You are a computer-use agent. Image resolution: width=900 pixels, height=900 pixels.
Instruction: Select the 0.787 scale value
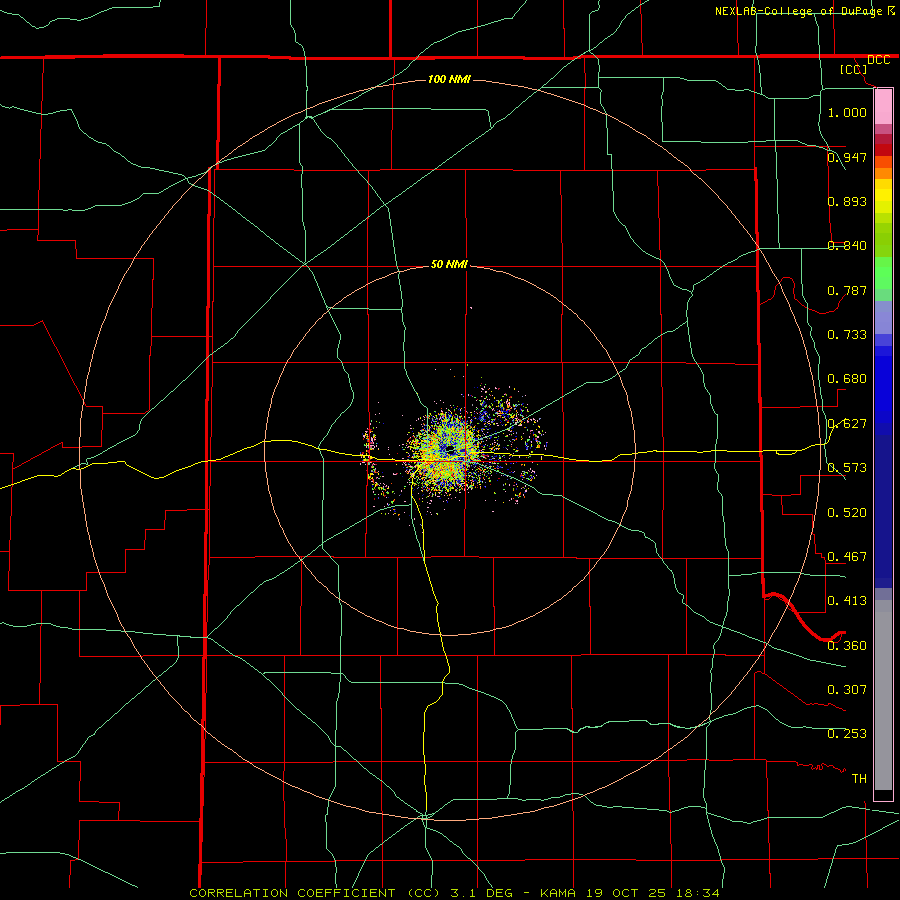[847, 290]
